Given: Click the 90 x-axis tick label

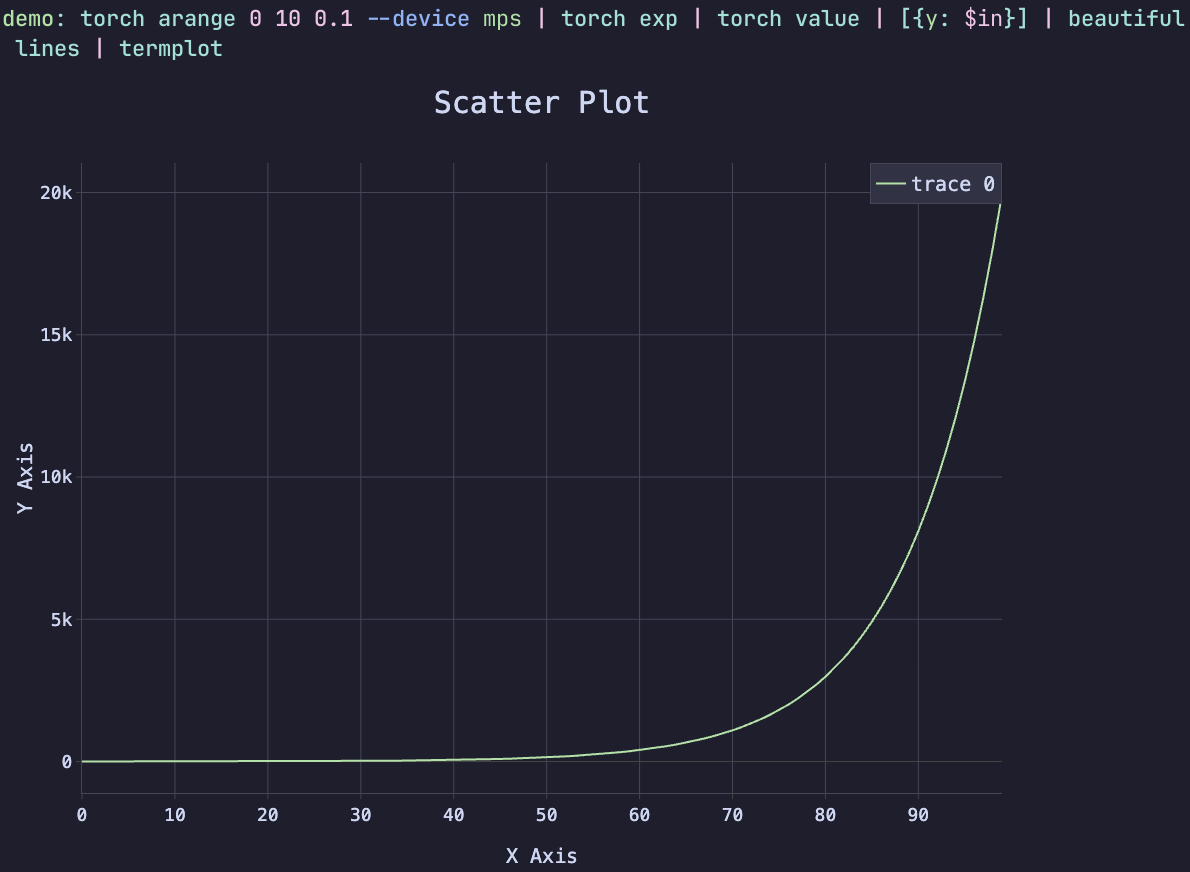Looking at the screenshot, I should 918,815.
